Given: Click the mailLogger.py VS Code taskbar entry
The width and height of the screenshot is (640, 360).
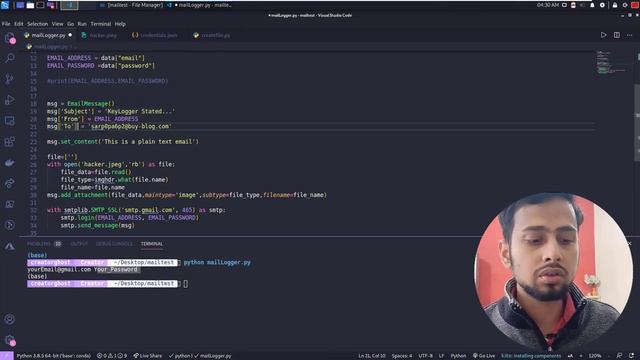Looking at the screenshot, I should point(200,5).
